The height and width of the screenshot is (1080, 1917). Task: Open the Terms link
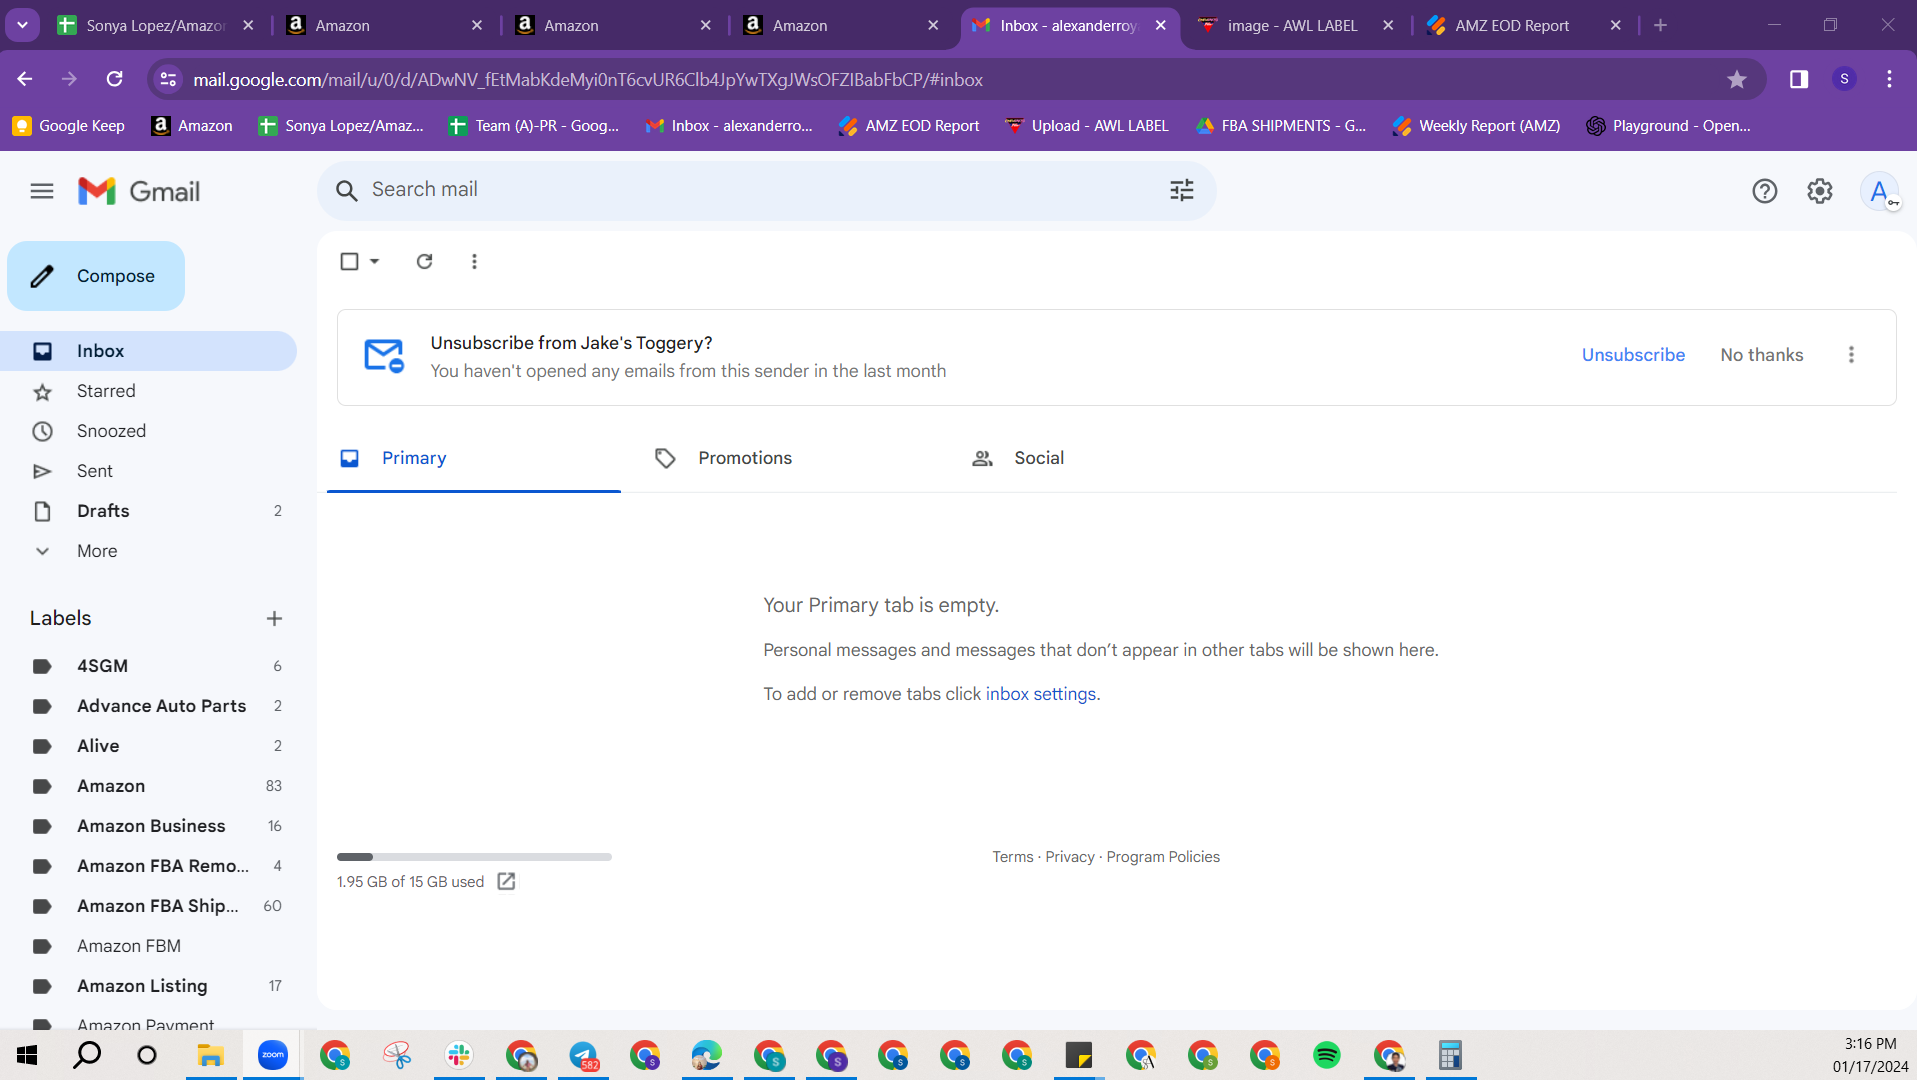coord(1013,857)
